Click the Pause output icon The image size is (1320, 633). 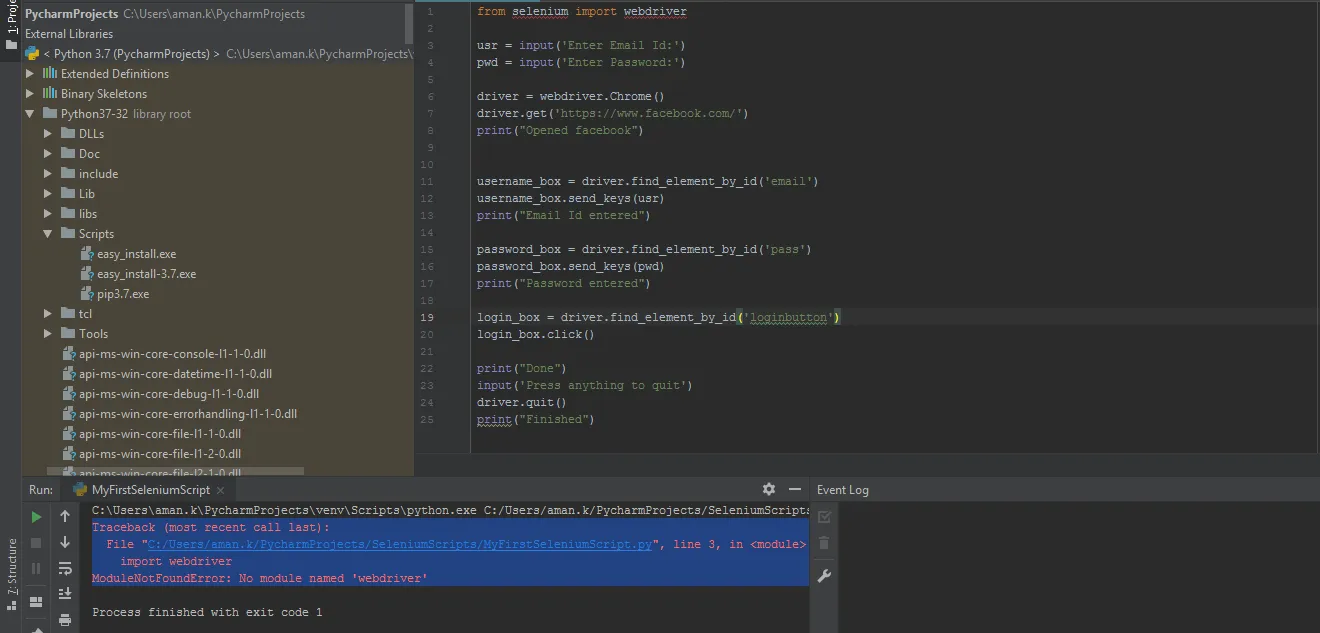[x=36, y=568]
